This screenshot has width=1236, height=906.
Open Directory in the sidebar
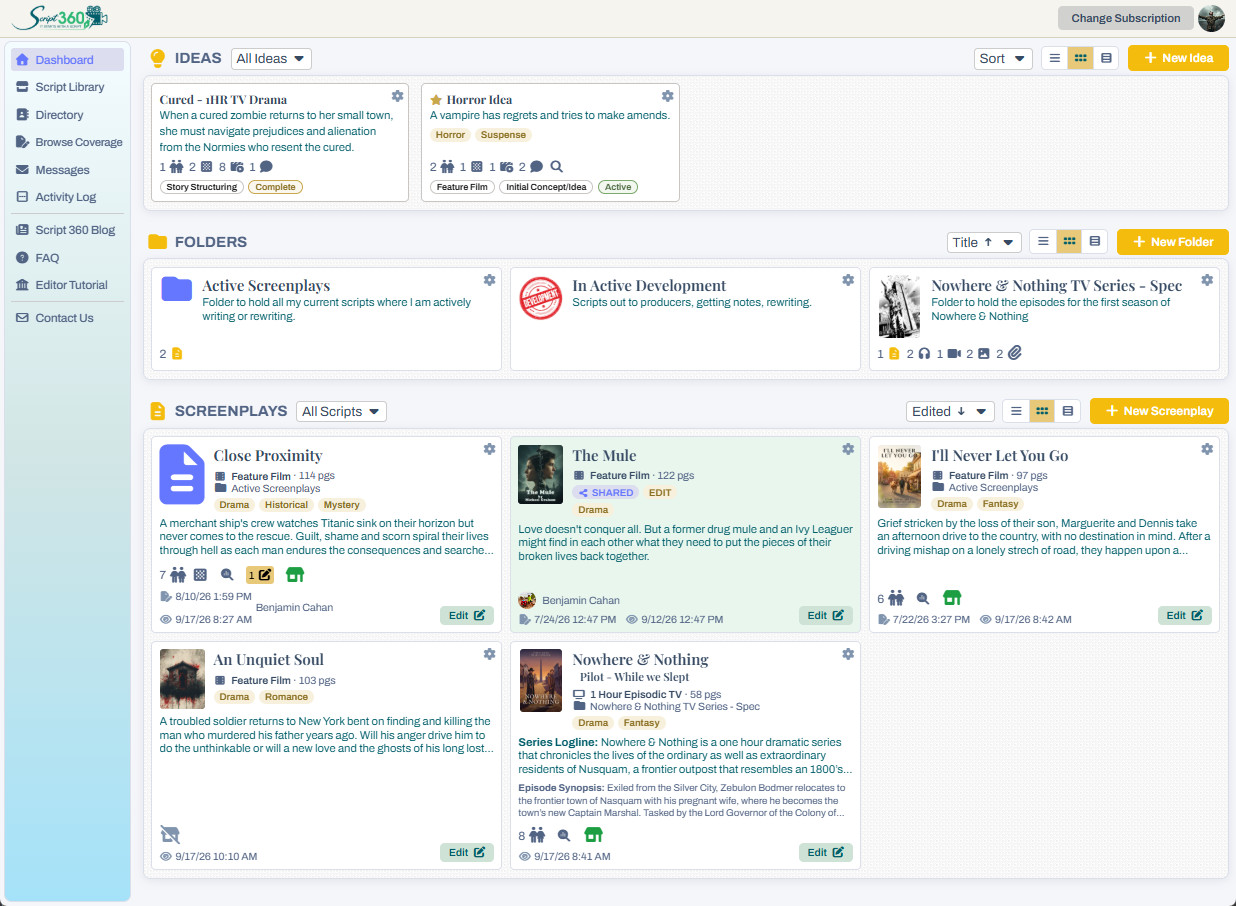point(68,115)
